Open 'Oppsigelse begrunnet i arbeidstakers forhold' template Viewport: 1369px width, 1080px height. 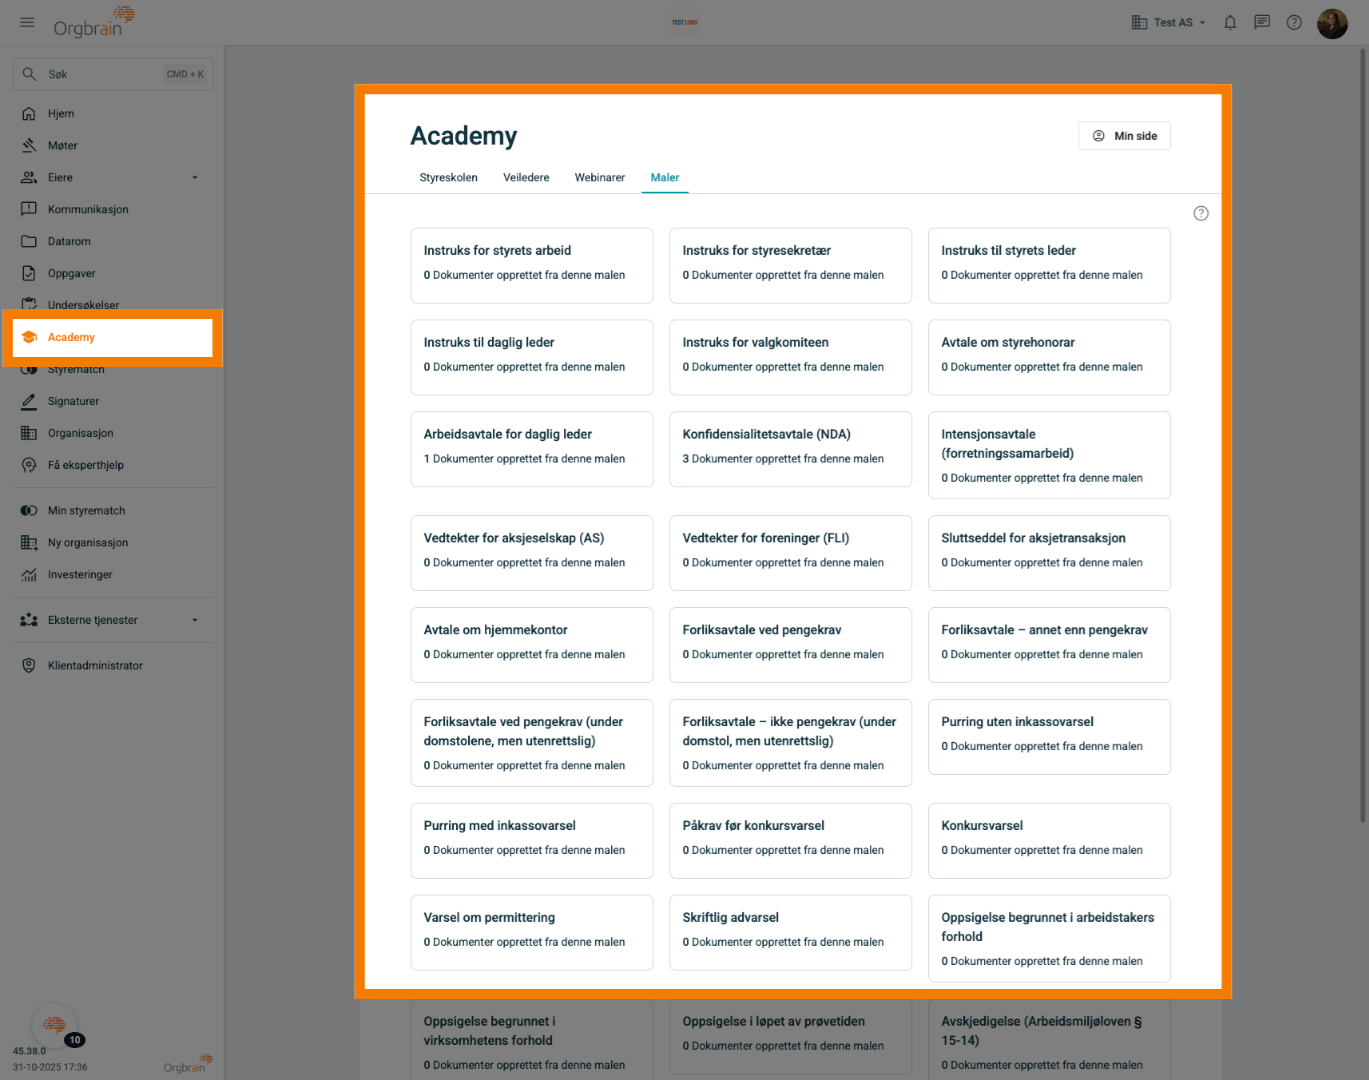point(1049,939)
